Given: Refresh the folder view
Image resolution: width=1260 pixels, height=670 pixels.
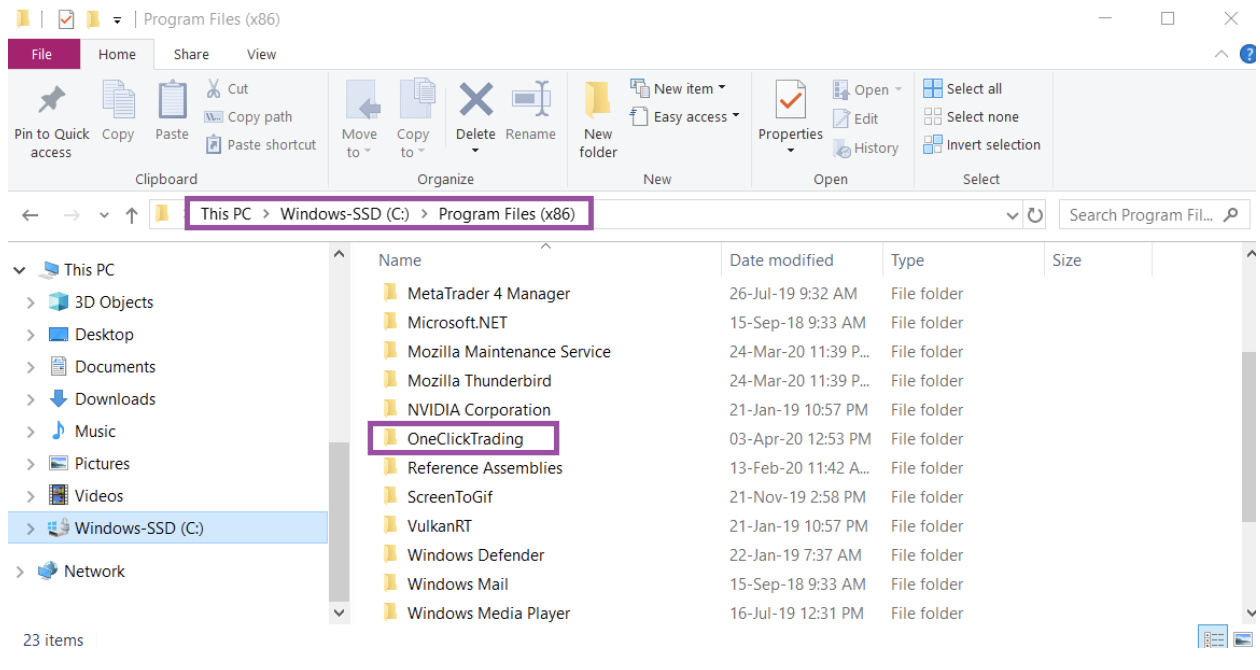Looking at the screenshot, I should click(1035, 215).
